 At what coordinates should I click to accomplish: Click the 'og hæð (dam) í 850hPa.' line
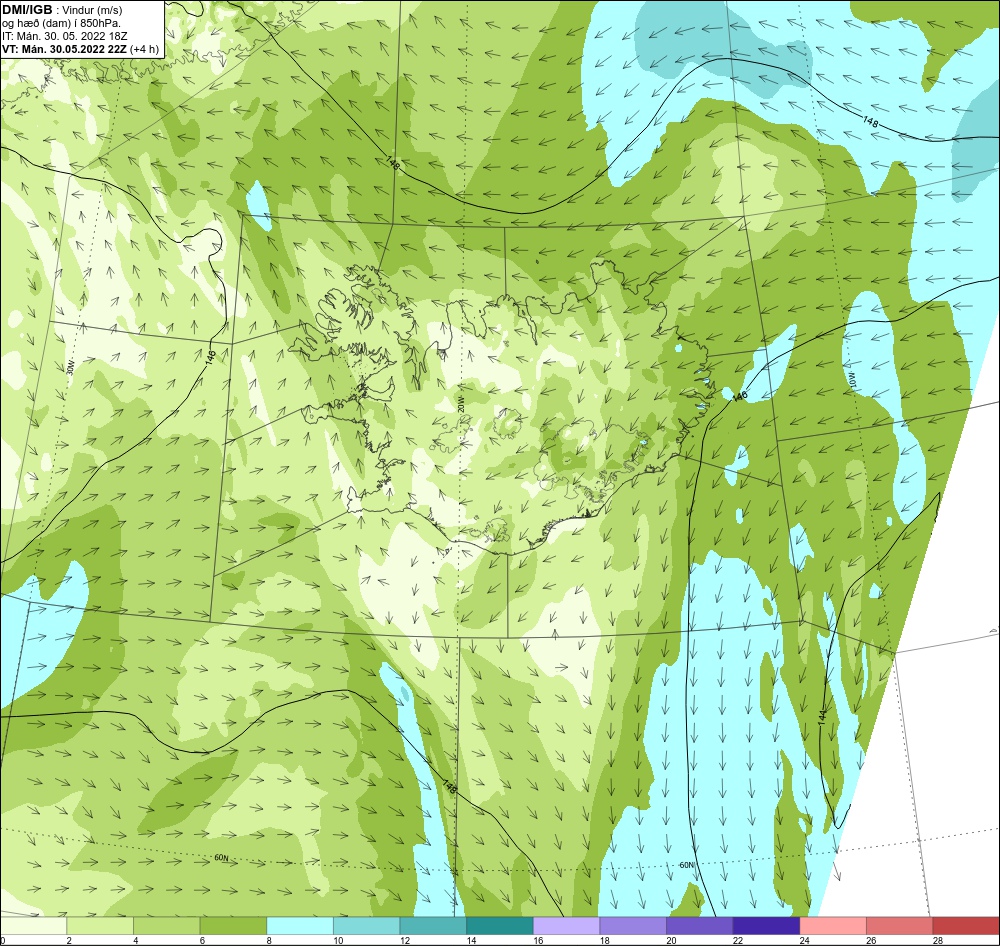click(x=61, y=23)
